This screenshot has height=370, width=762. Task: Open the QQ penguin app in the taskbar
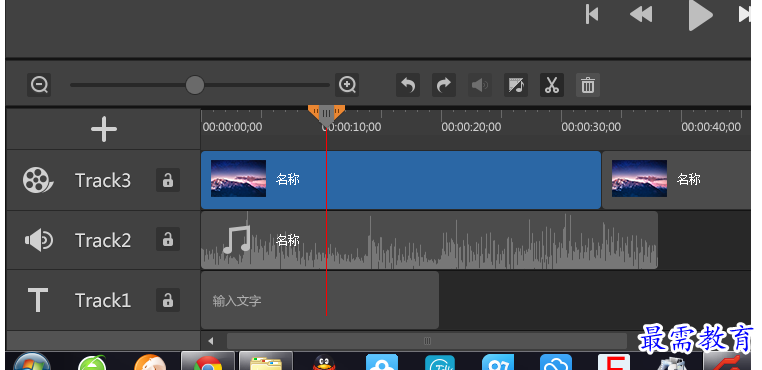[324, 363]
